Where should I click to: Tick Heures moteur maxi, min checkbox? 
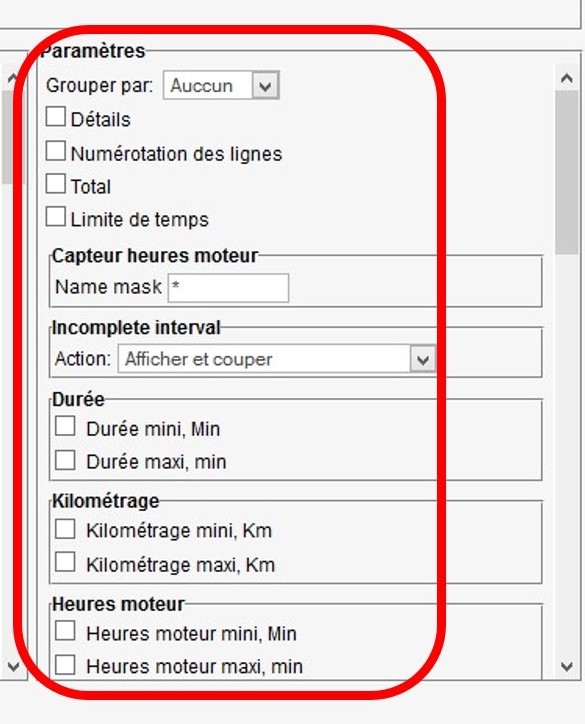[65, 665]
